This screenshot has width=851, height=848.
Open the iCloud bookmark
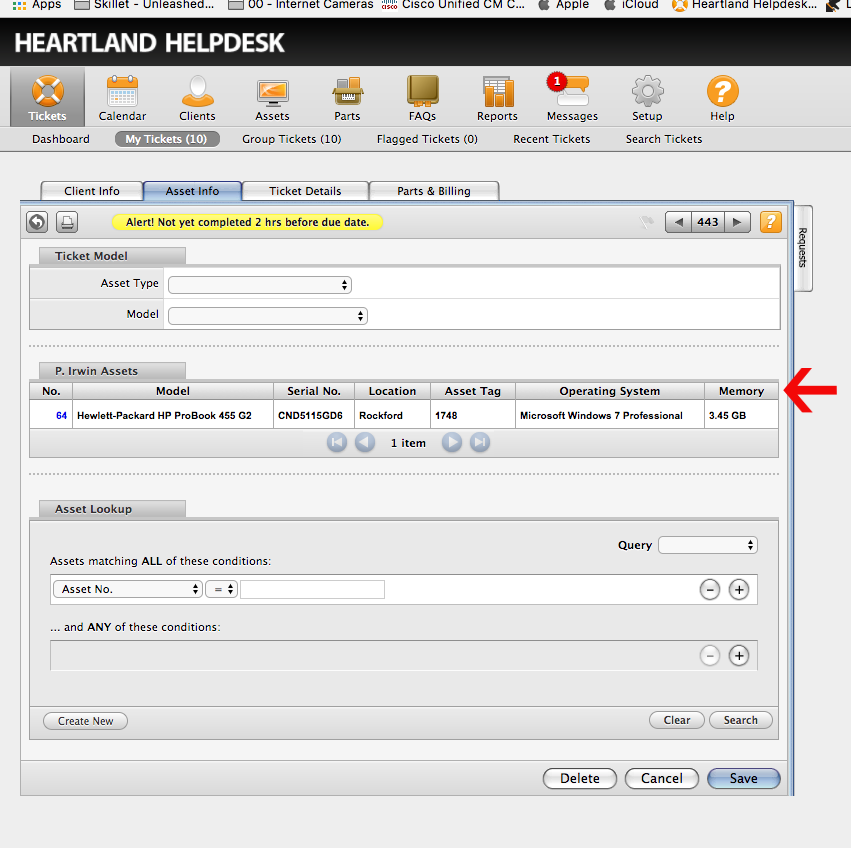(631, 5)
